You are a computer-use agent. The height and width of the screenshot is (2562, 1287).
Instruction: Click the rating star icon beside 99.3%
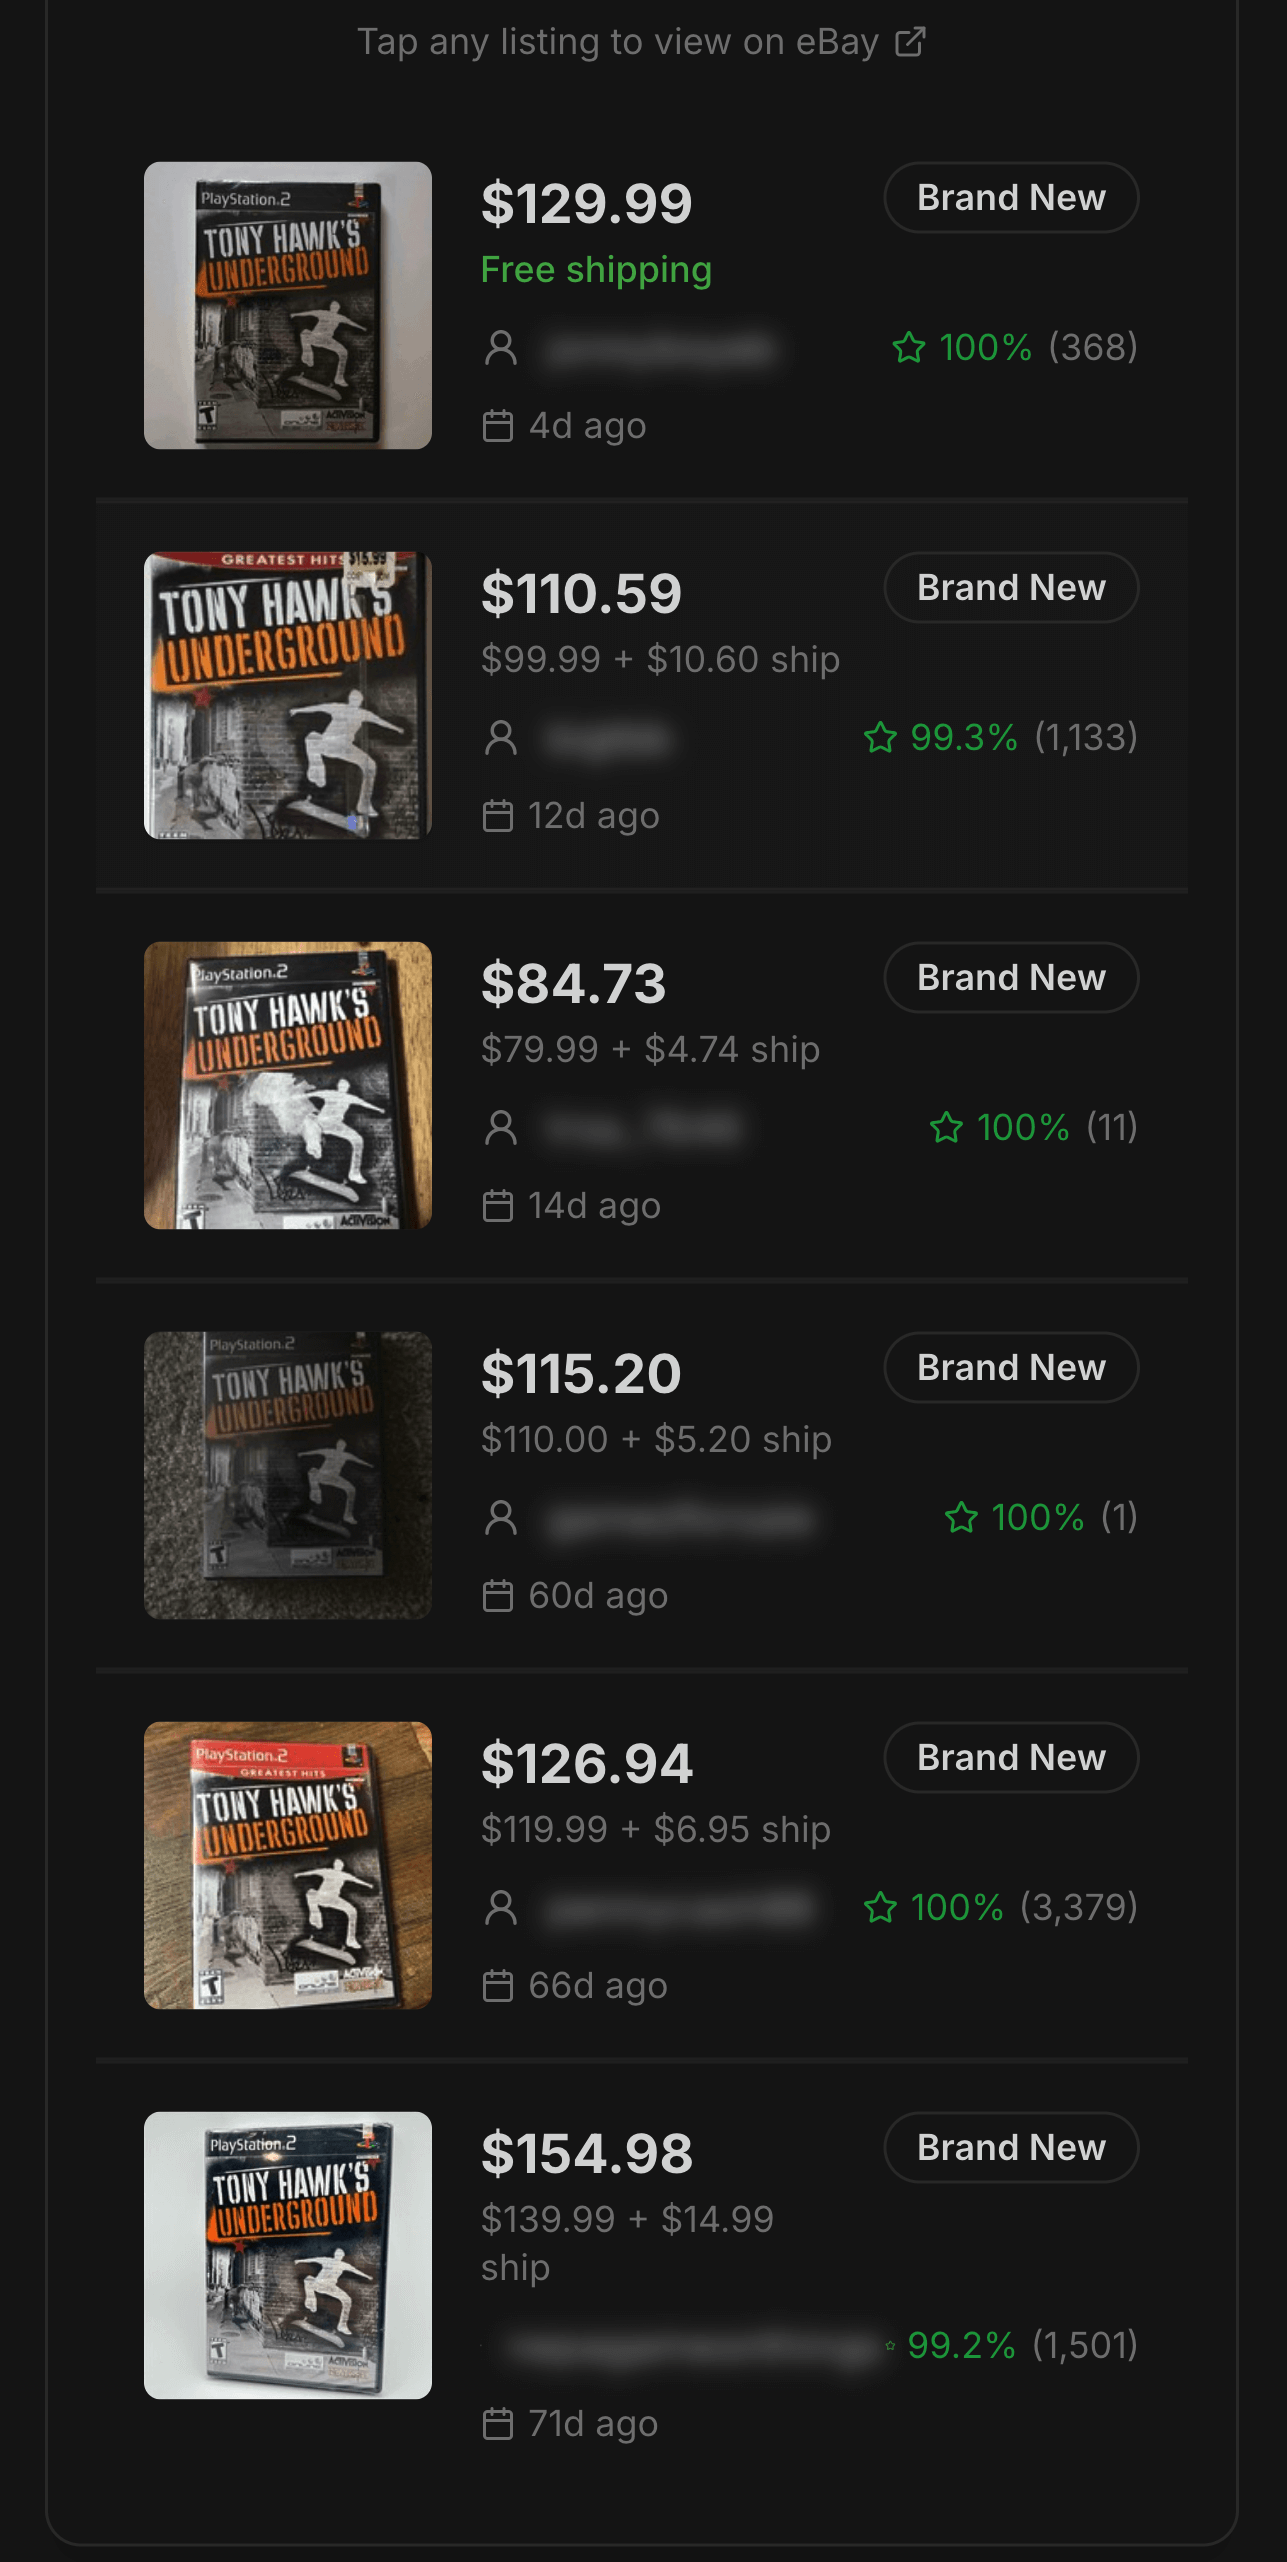point(880,738)
